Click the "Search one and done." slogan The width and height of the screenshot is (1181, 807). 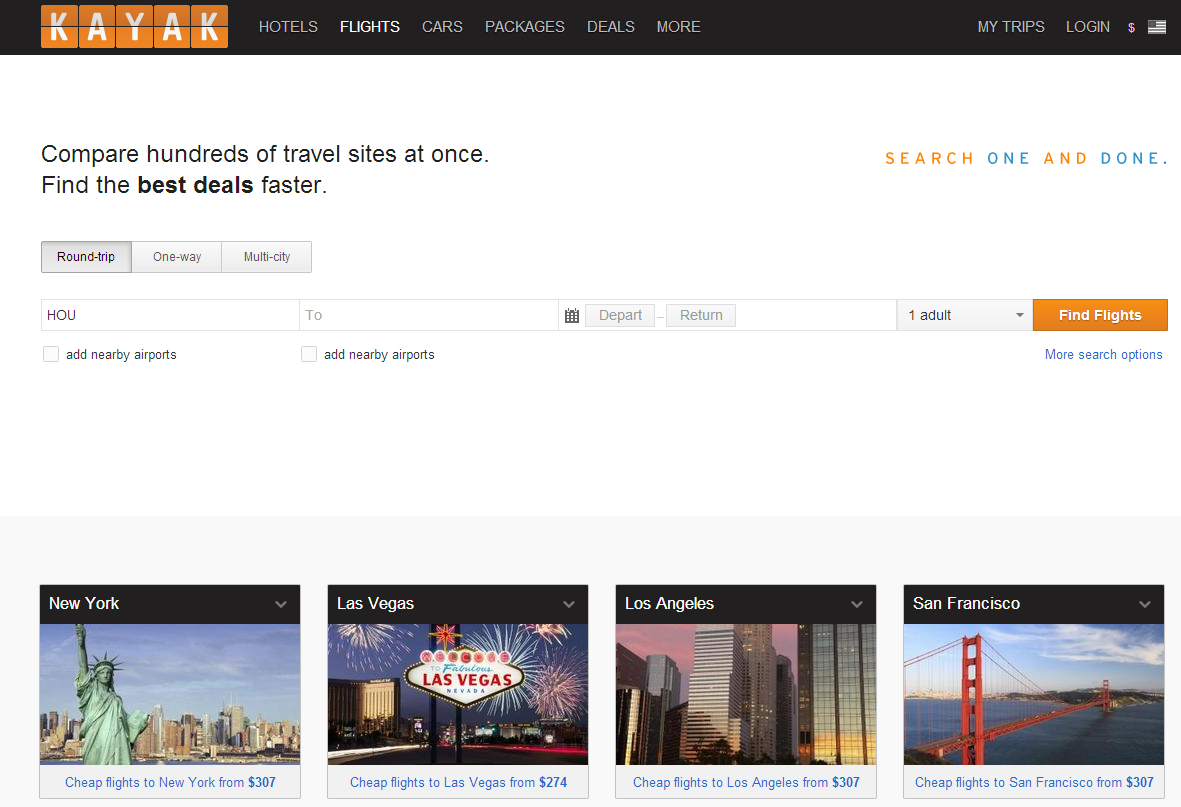[x=1027, y=158]
